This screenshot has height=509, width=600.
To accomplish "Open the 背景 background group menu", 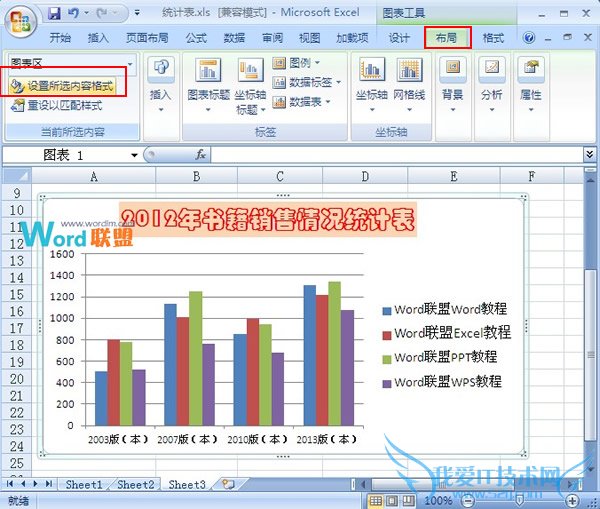I will click(453, 85).
